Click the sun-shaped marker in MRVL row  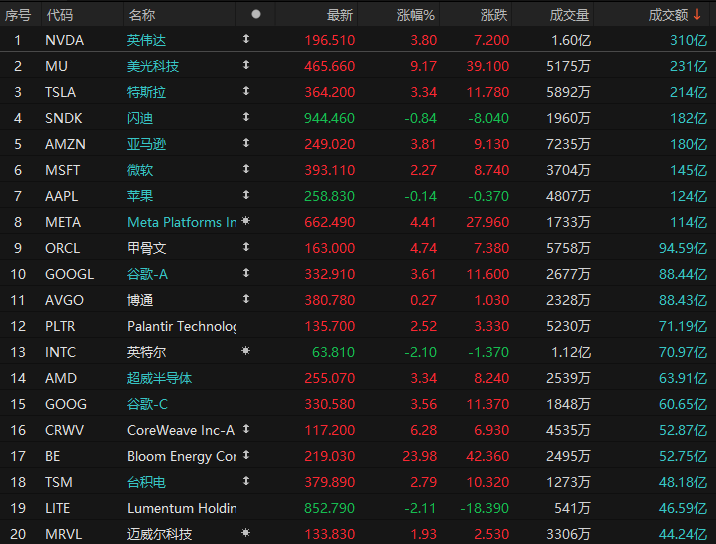click(x=246, y=533)
